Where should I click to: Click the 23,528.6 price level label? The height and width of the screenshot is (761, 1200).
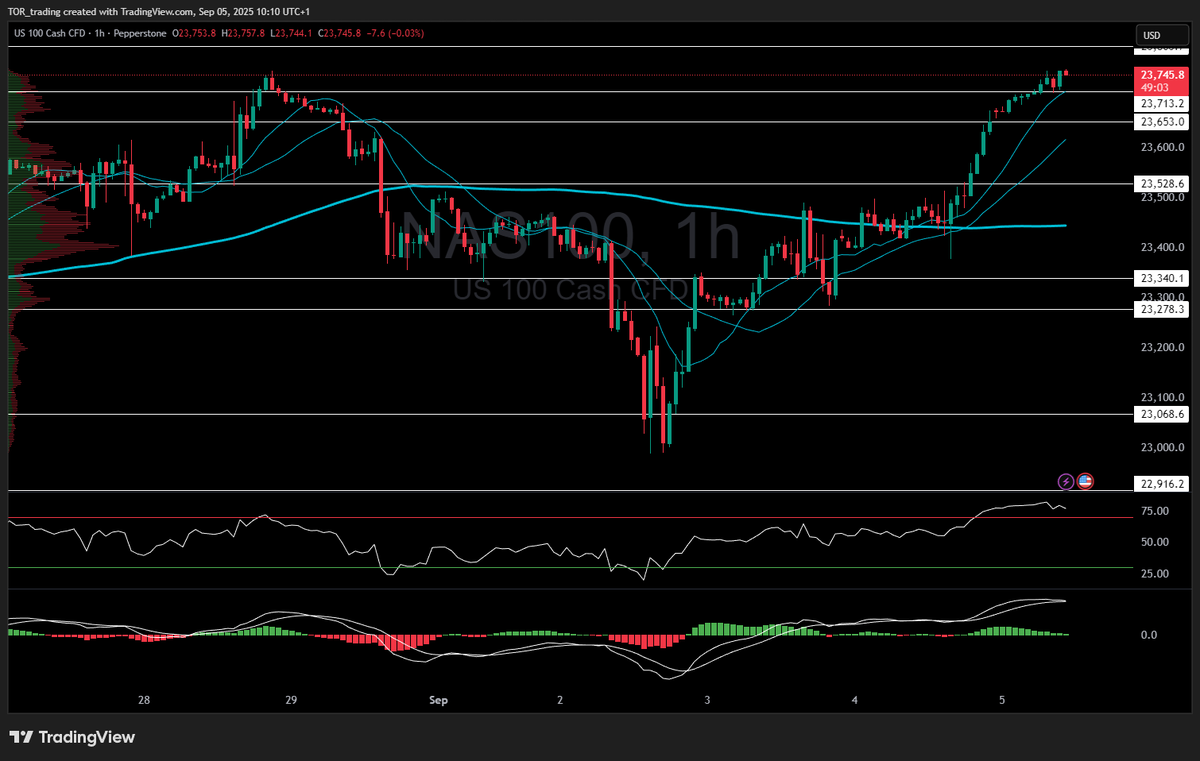click(1161, 183)
